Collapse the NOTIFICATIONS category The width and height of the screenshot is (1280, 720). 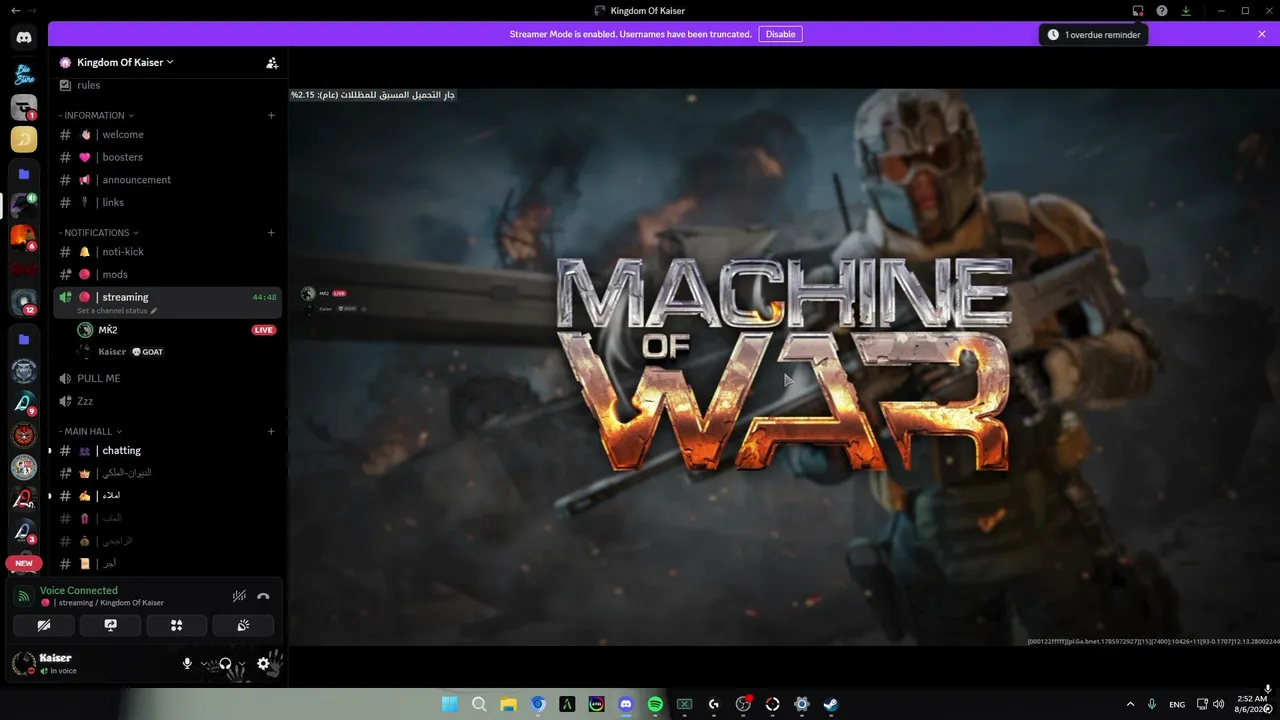pyautogui.click(x=99, y=233)
